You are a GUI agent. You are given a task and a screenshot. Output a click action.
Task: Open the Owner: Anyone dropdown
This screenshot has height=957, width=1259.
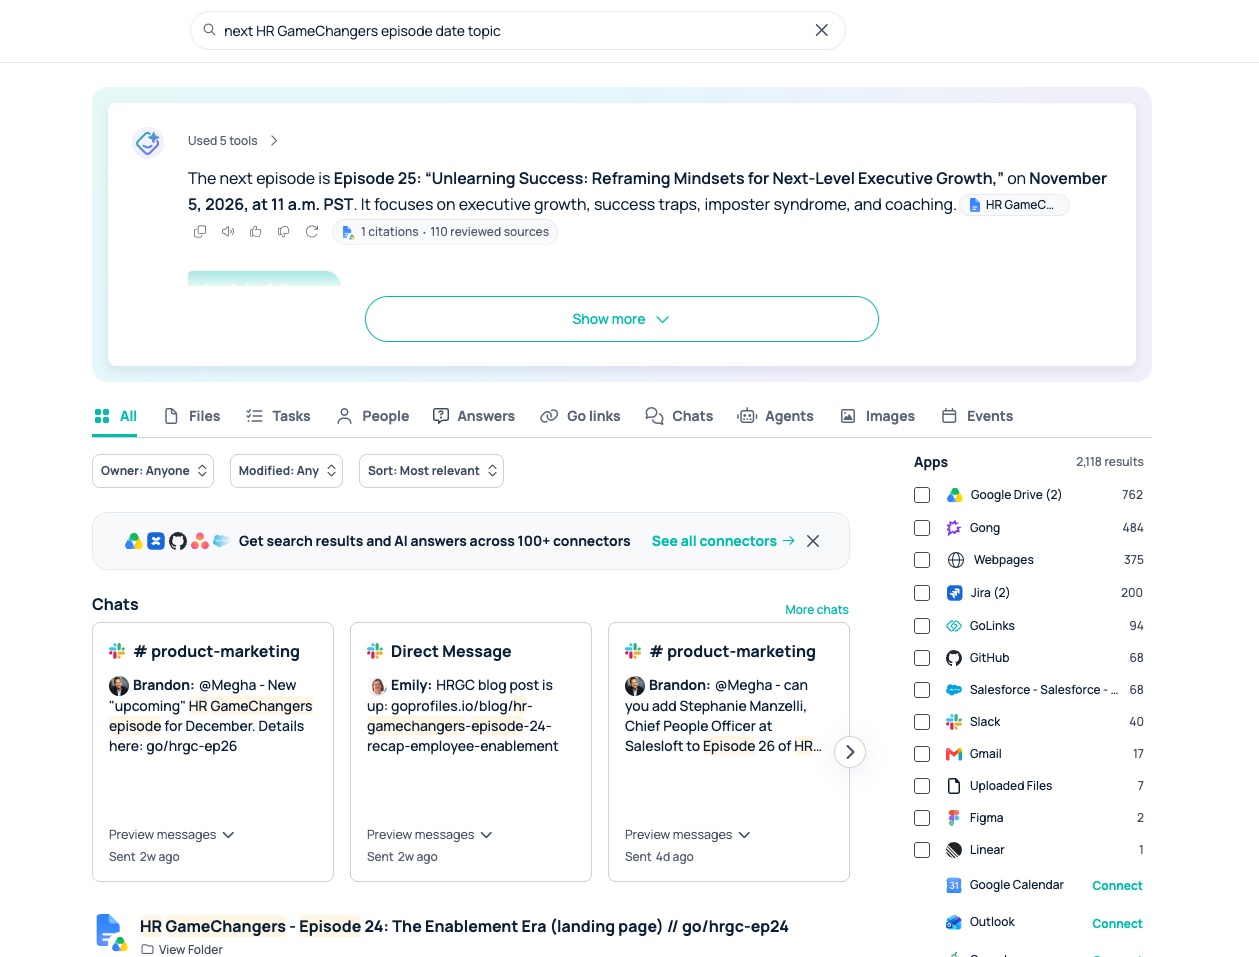[x=153, y=471]
